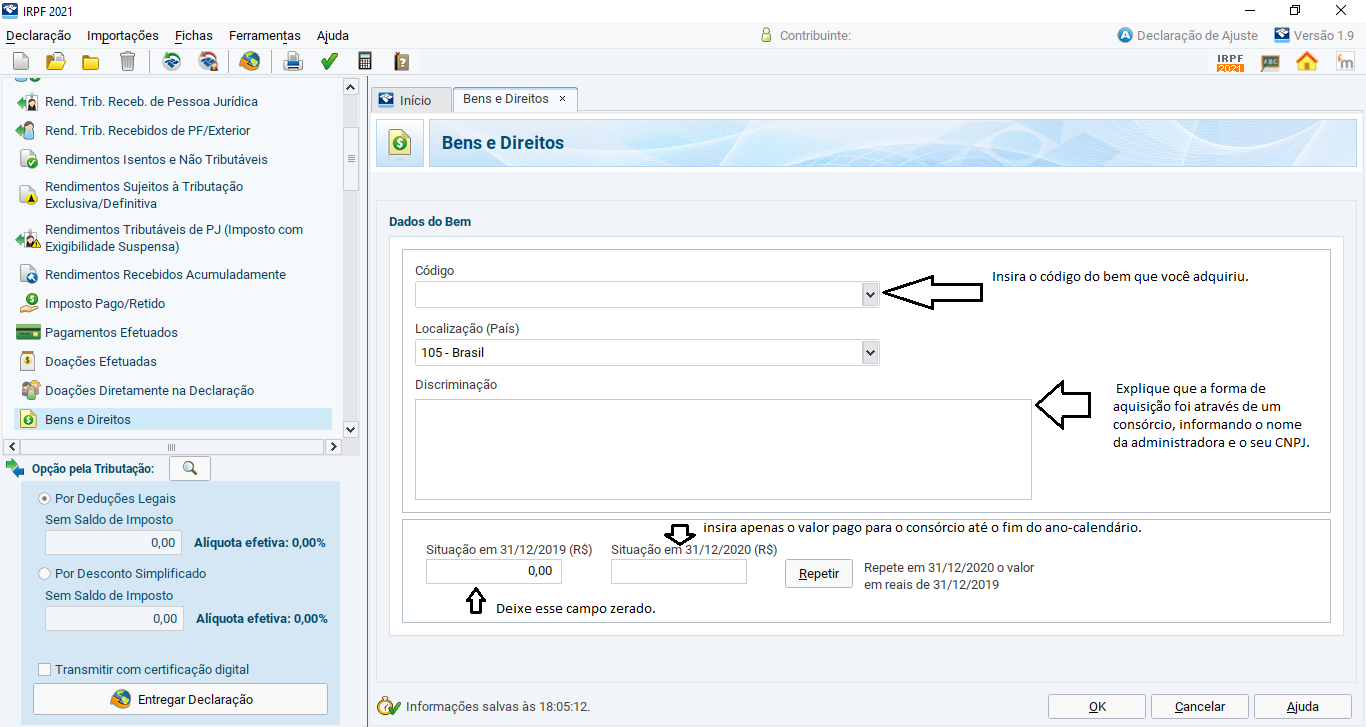Click the OK button
Viewport: 1366px width, 727px height.
tap(1097, 706)
